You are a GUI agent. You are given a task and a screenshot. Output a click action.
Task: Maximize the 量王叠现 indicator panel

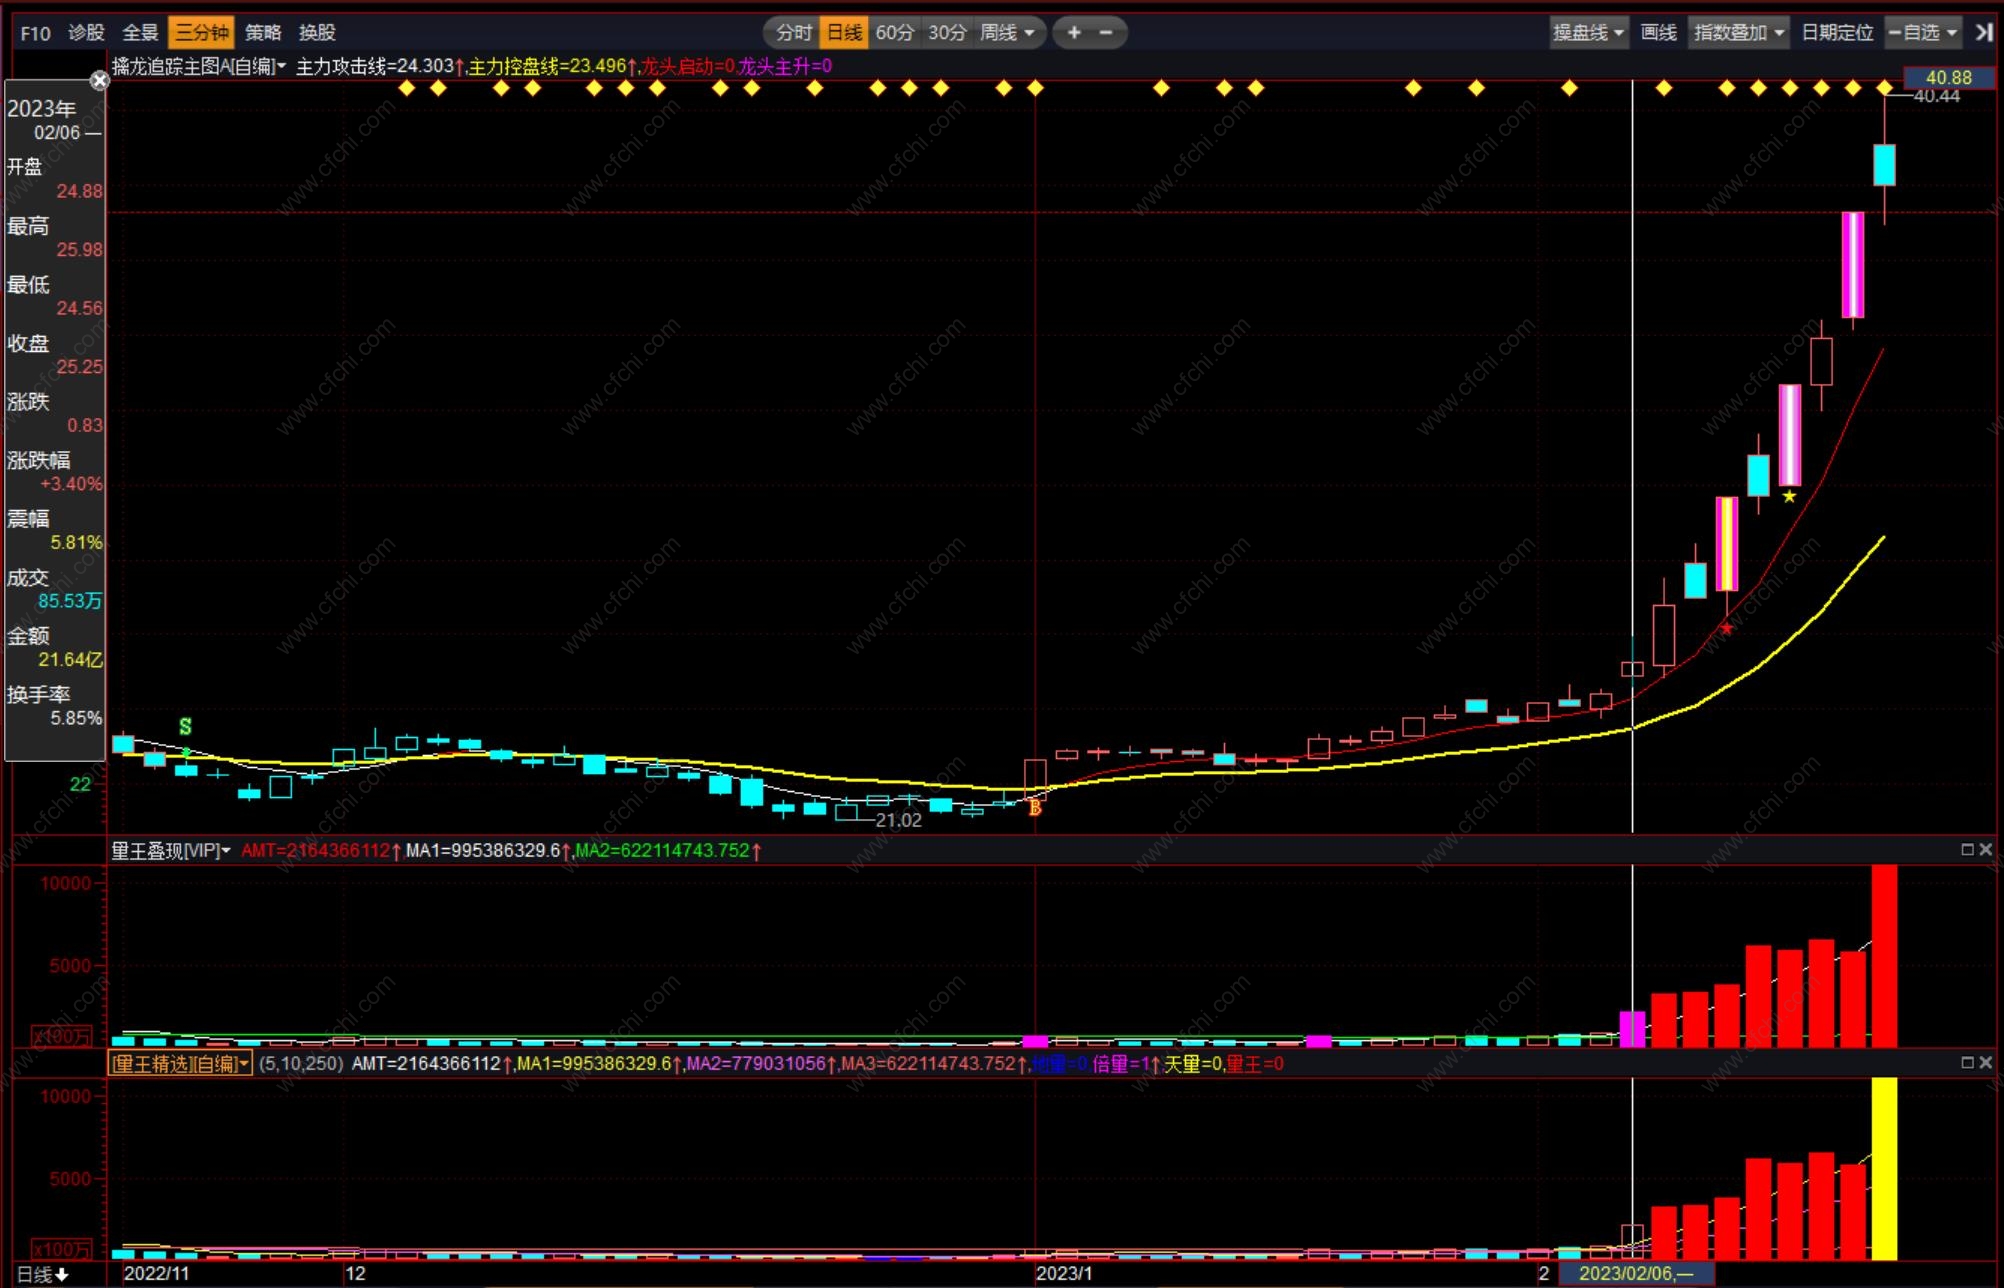click(1967, 849)
